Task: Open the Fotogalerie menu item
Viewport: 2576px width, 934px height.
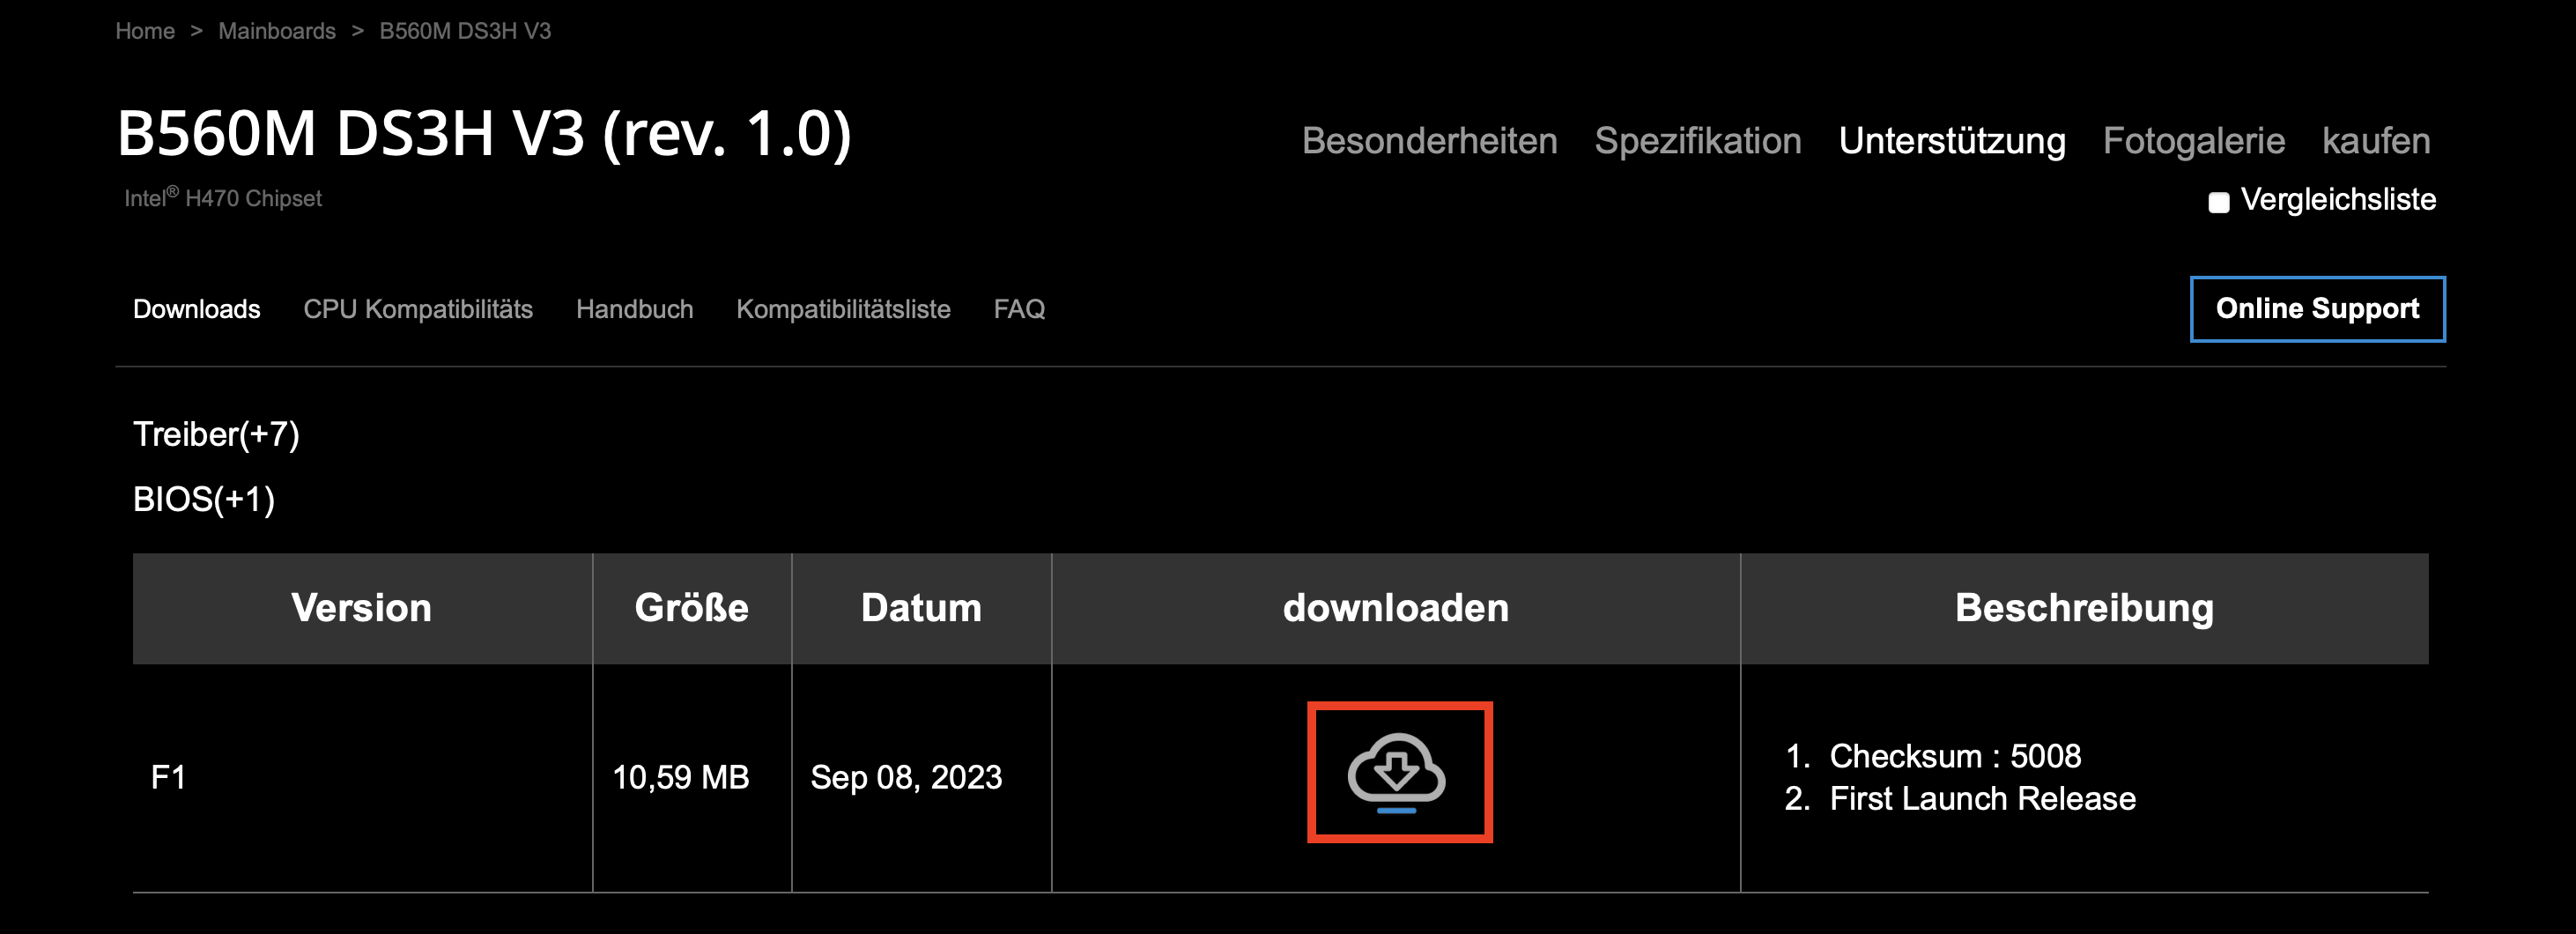Action: click(2193, 141)
